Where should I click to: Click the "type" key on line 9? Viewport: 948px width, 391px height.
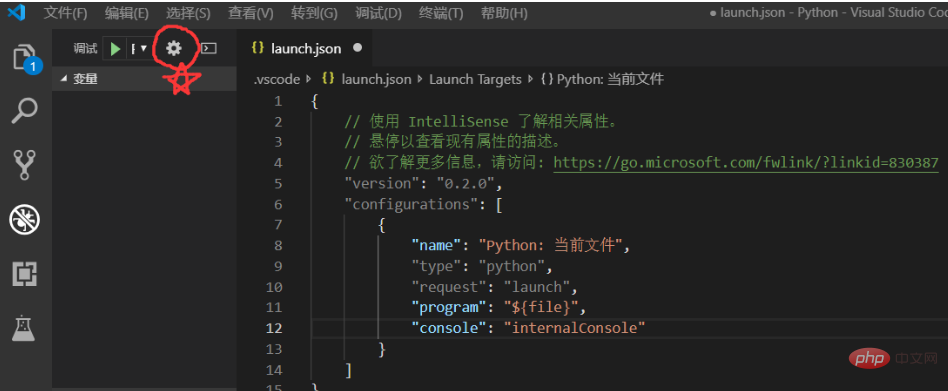pos(436,266)
